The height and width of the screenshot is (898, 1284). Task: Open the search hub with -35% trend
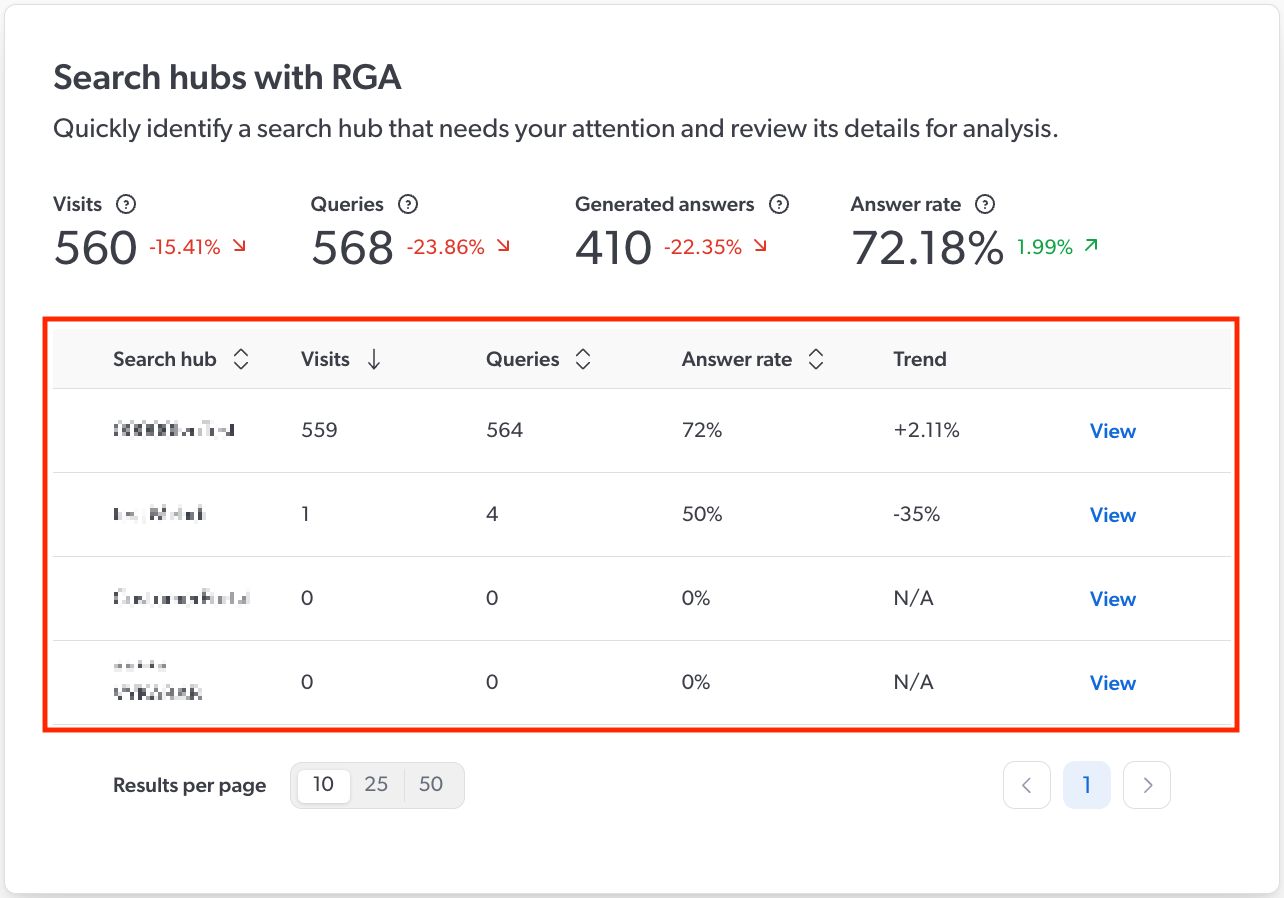(1112, 514)
